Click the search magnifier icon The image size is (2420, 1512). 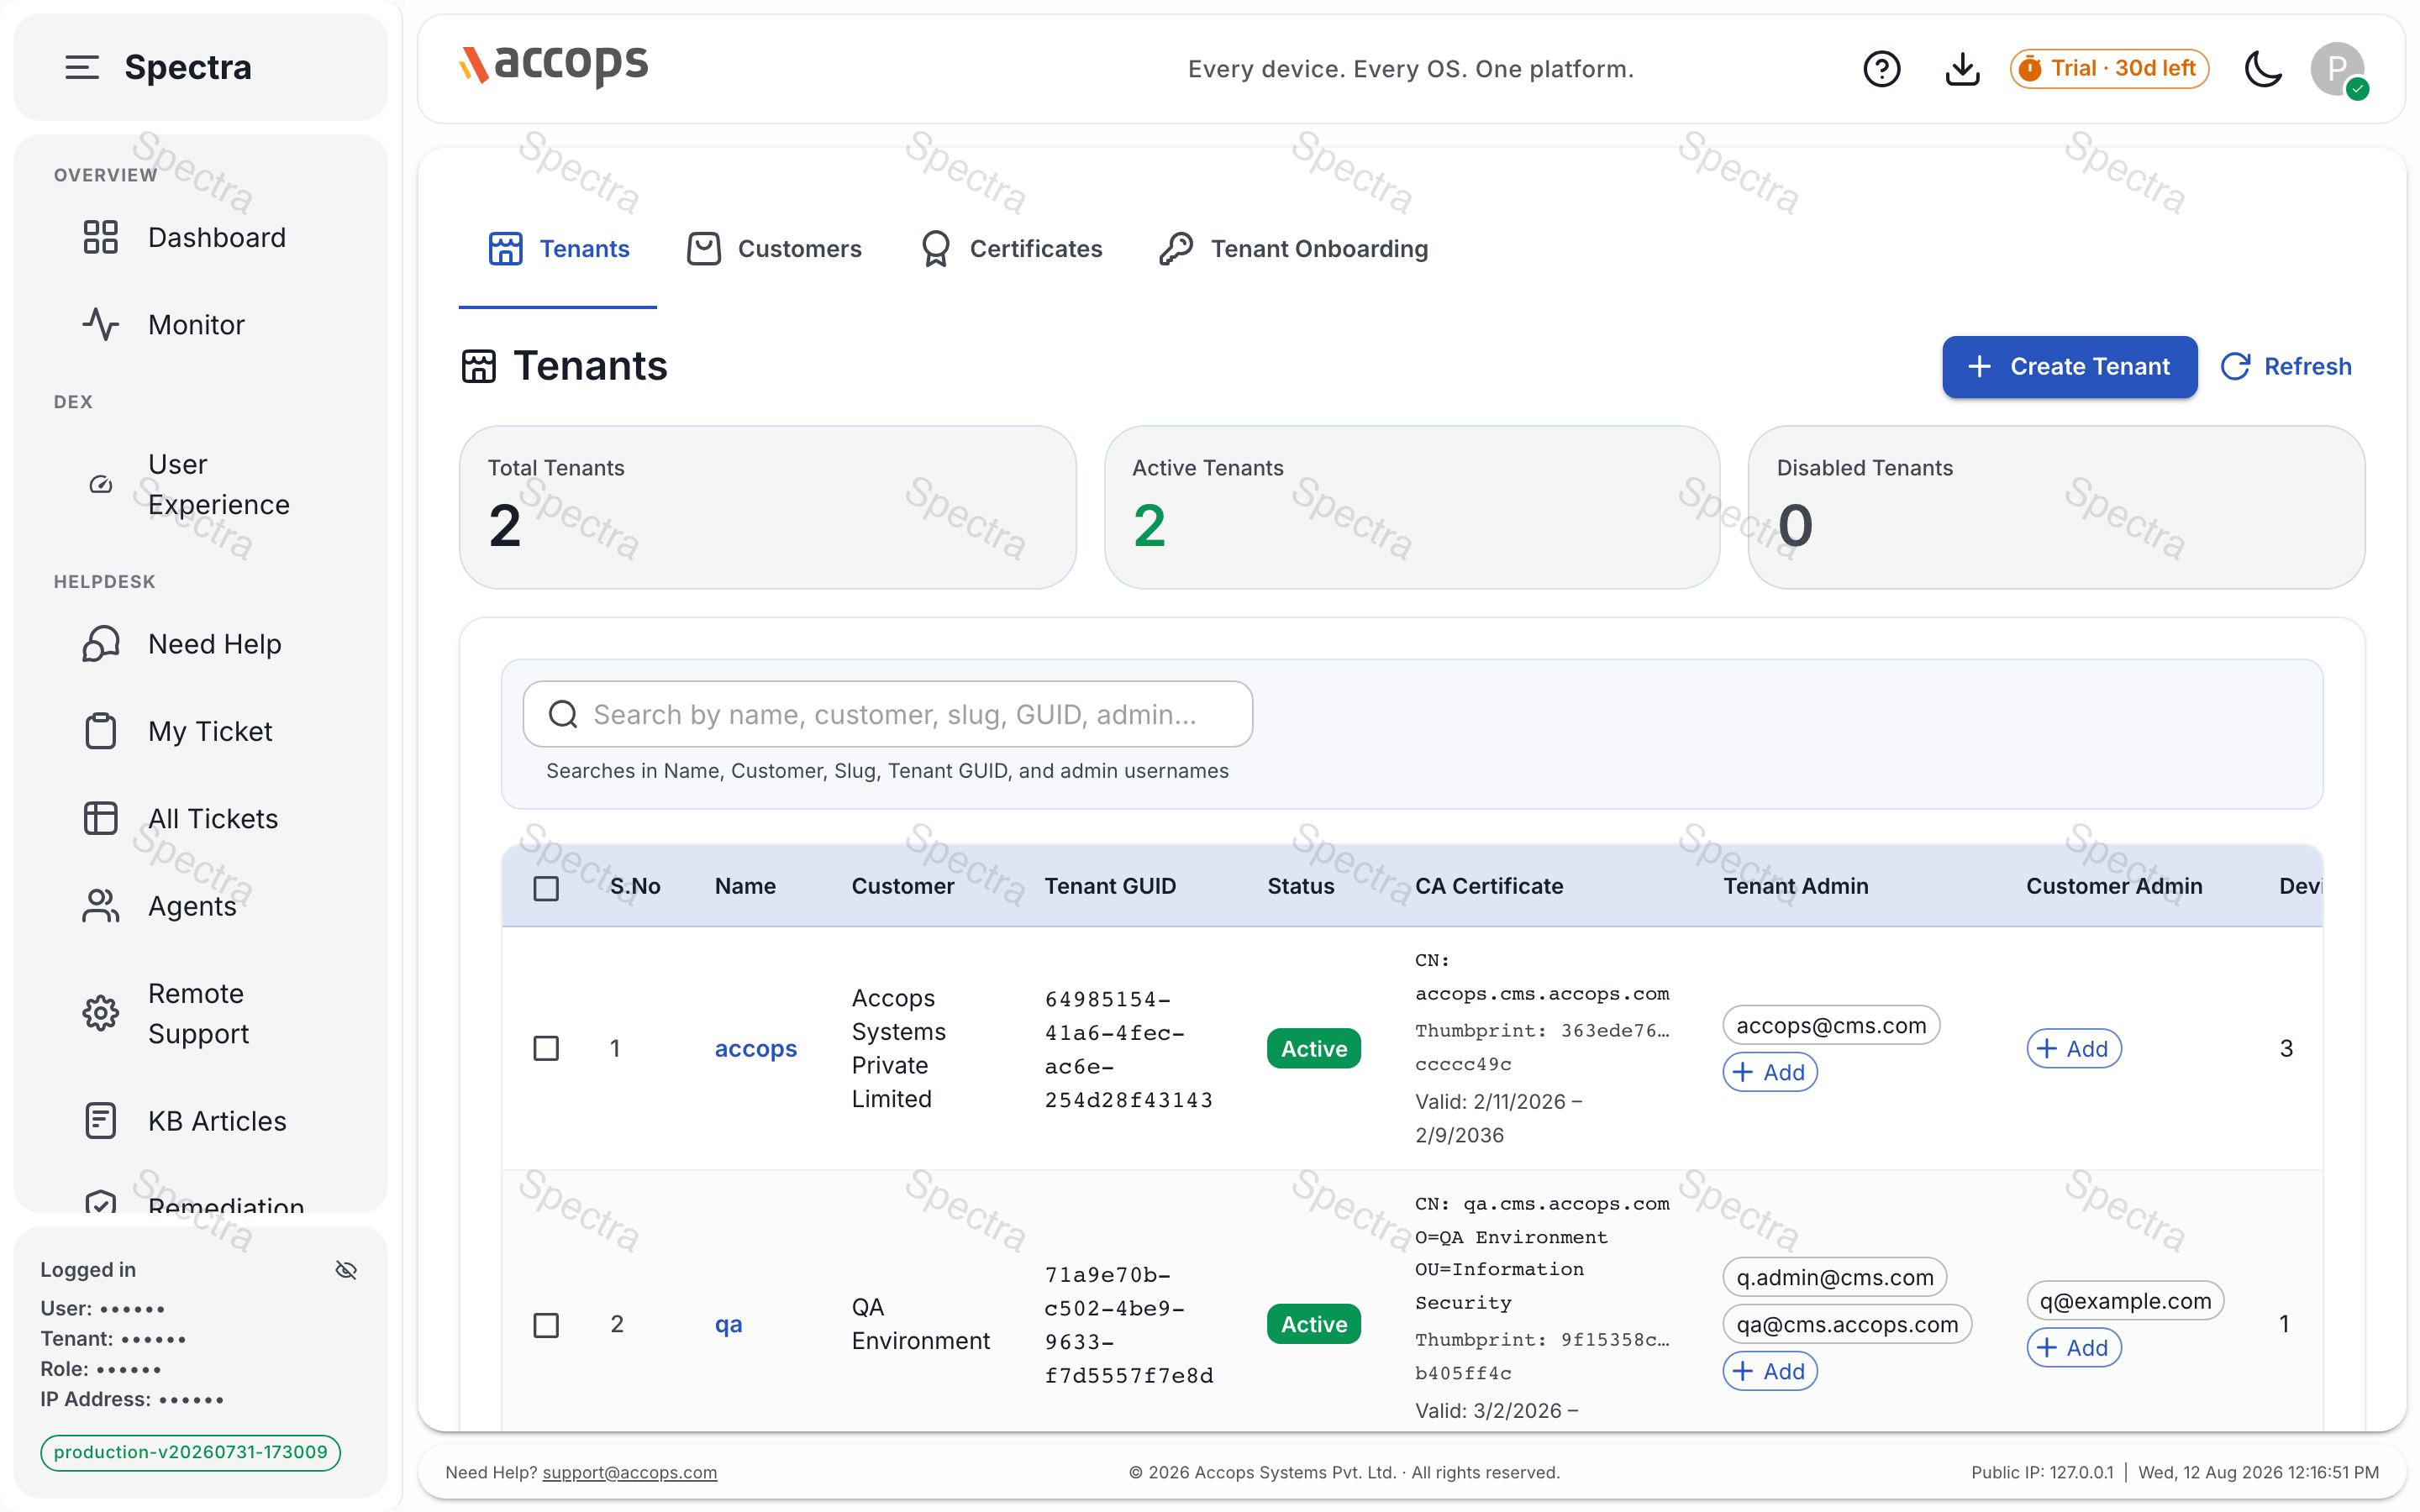tap(563, 714)
